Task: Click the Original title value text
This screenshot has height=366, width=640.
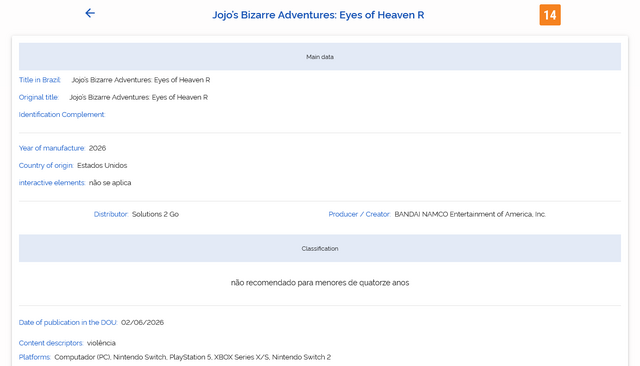Action: click(x=138, y=97)
